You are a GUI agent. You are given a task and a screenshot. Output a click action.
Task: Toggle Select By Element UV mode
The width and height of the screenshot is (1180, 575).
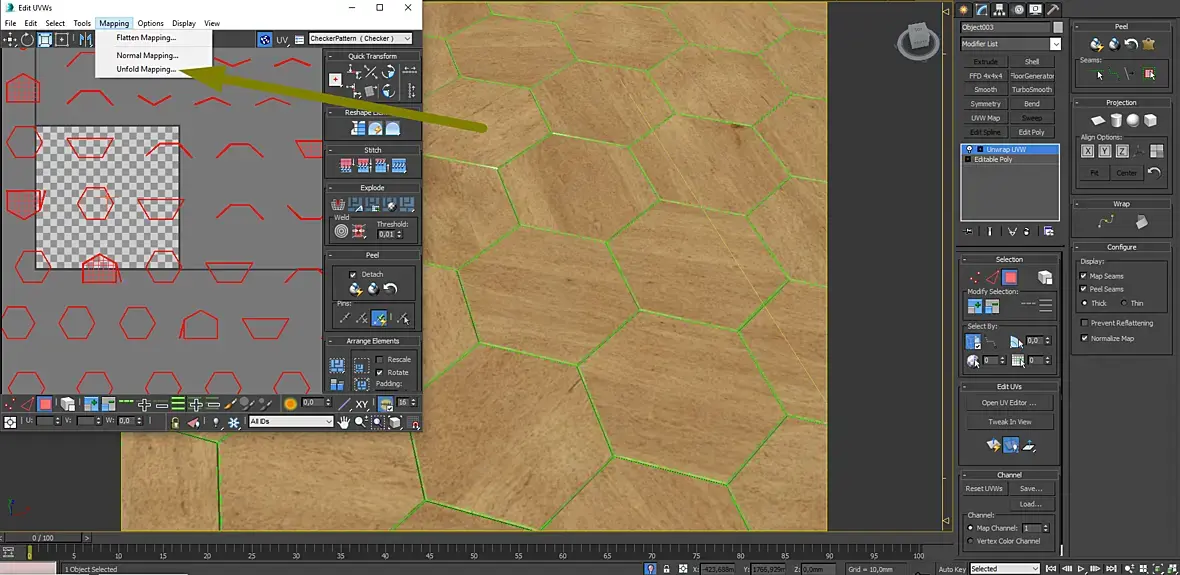(68, 404)
